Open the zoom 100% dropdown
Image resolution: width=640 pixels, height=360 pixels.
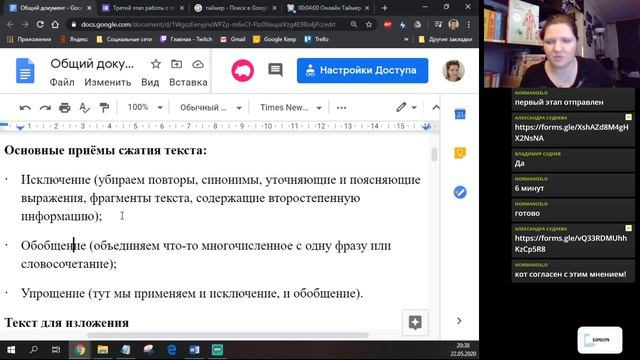tap(145, 107)
